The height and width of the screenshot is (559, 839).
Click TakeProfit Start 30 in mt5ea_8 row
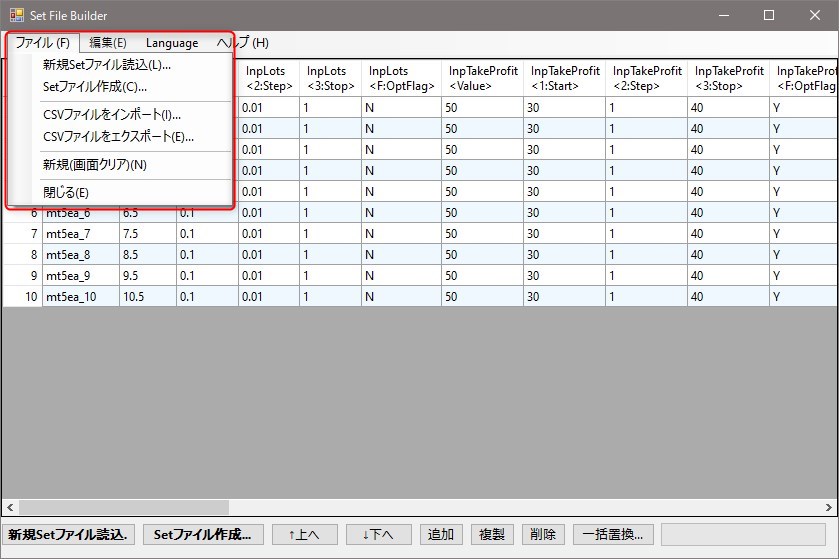[x=565, y=255]
